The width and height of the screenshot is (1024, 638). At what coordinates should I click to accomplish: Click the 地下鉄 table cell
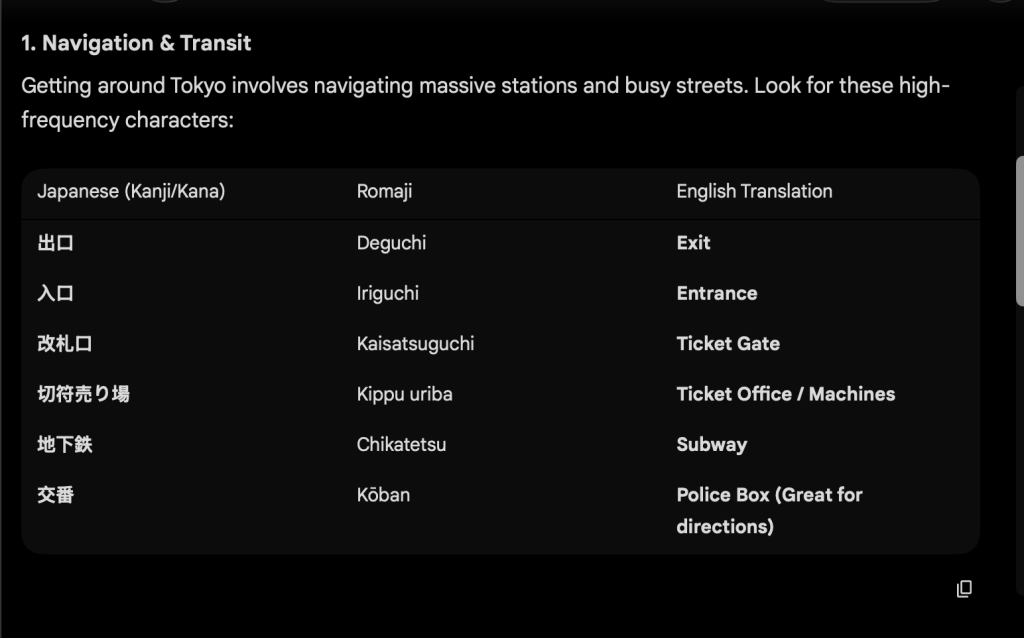tap(65, 445)
